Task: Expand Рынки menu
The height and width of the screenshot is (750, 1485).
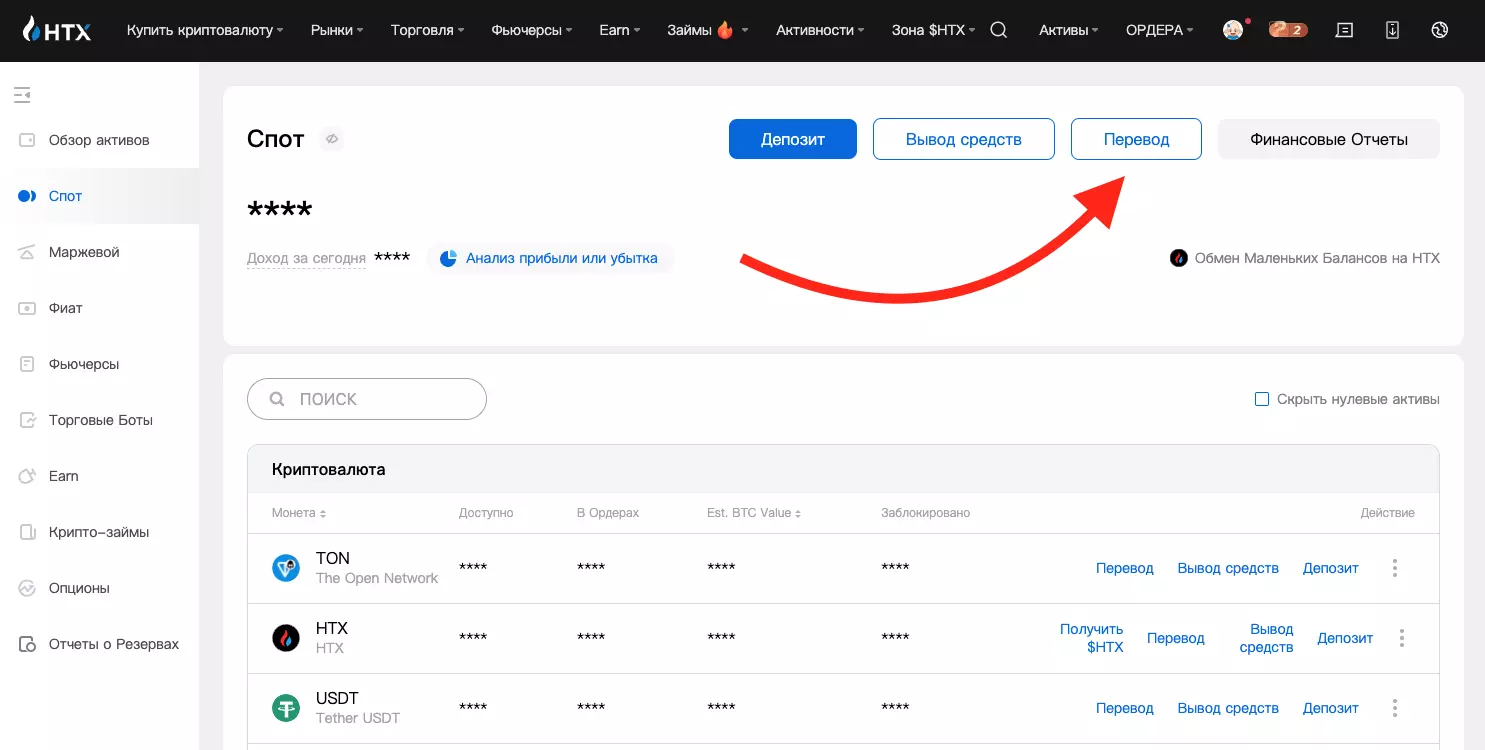Action: pyautogui.click(x=337, y=30)
